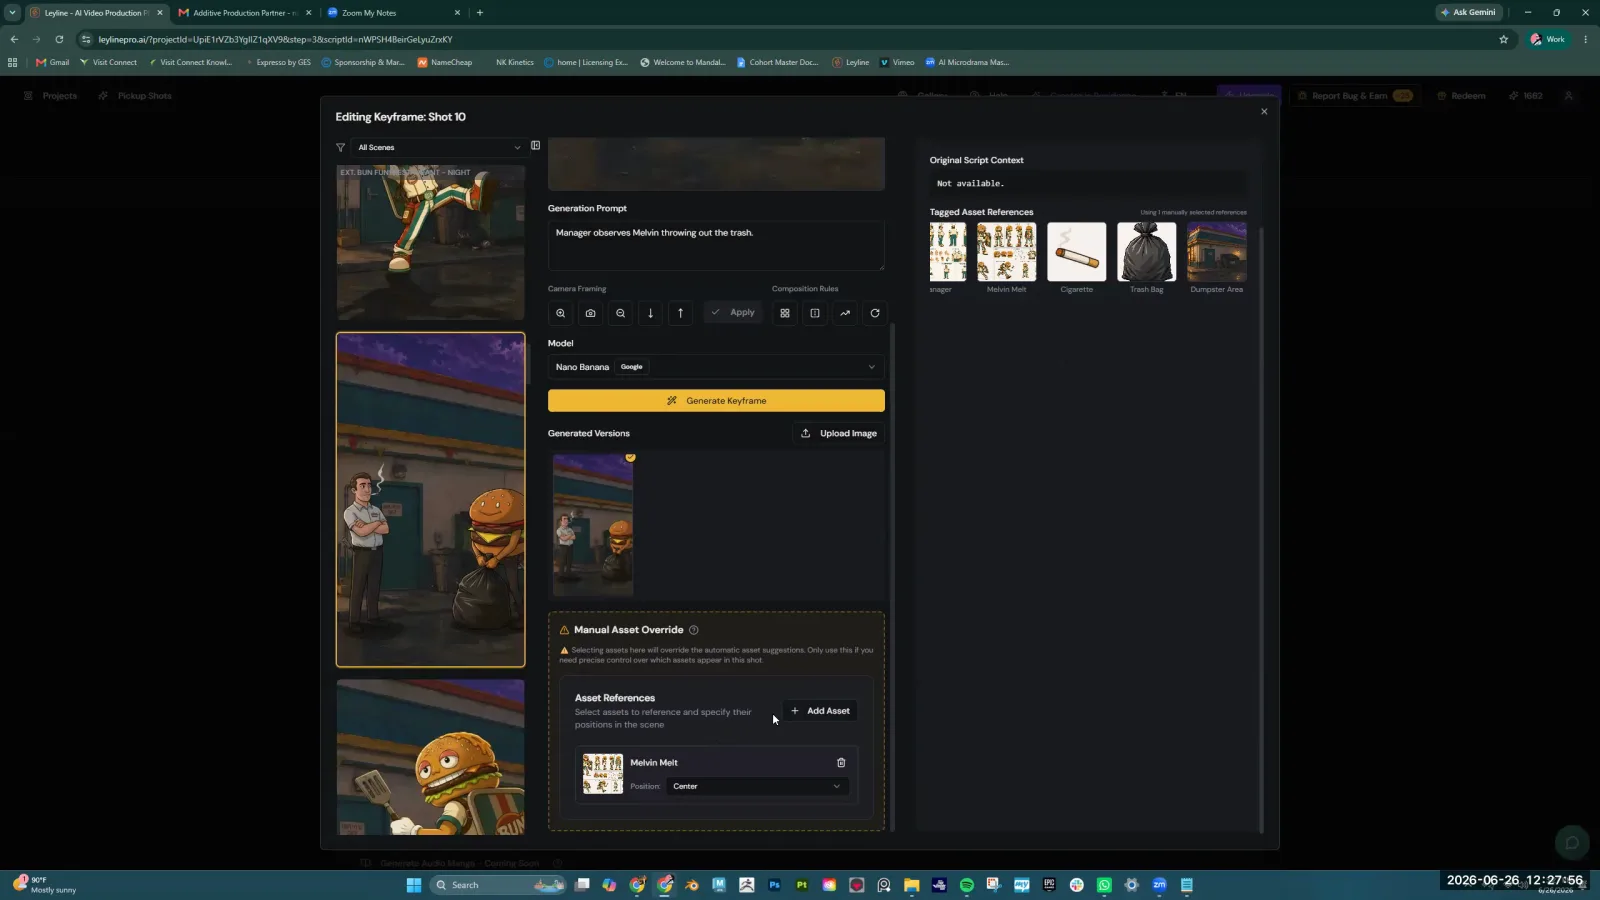Select the split-frame composition rule icon
This screenshot has width=1600, height=900.
tap(815, 313)
